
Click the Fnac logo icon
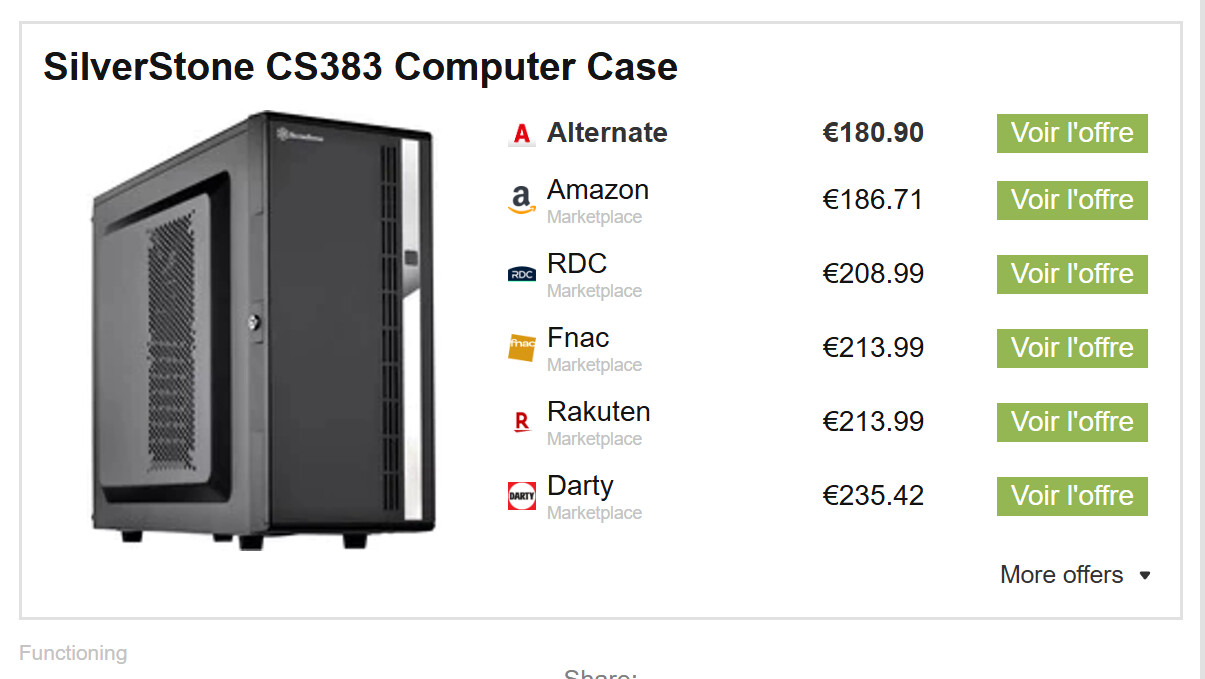pyautogui.click(x=521, y=347)
